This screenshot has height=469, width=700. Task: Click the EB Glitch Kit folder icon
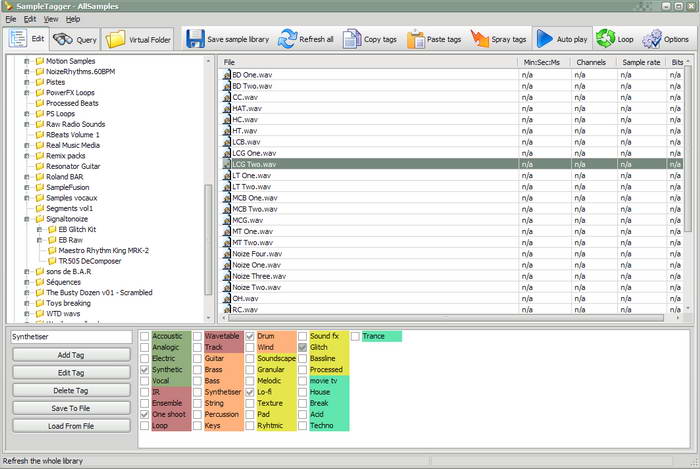(52, 229)
